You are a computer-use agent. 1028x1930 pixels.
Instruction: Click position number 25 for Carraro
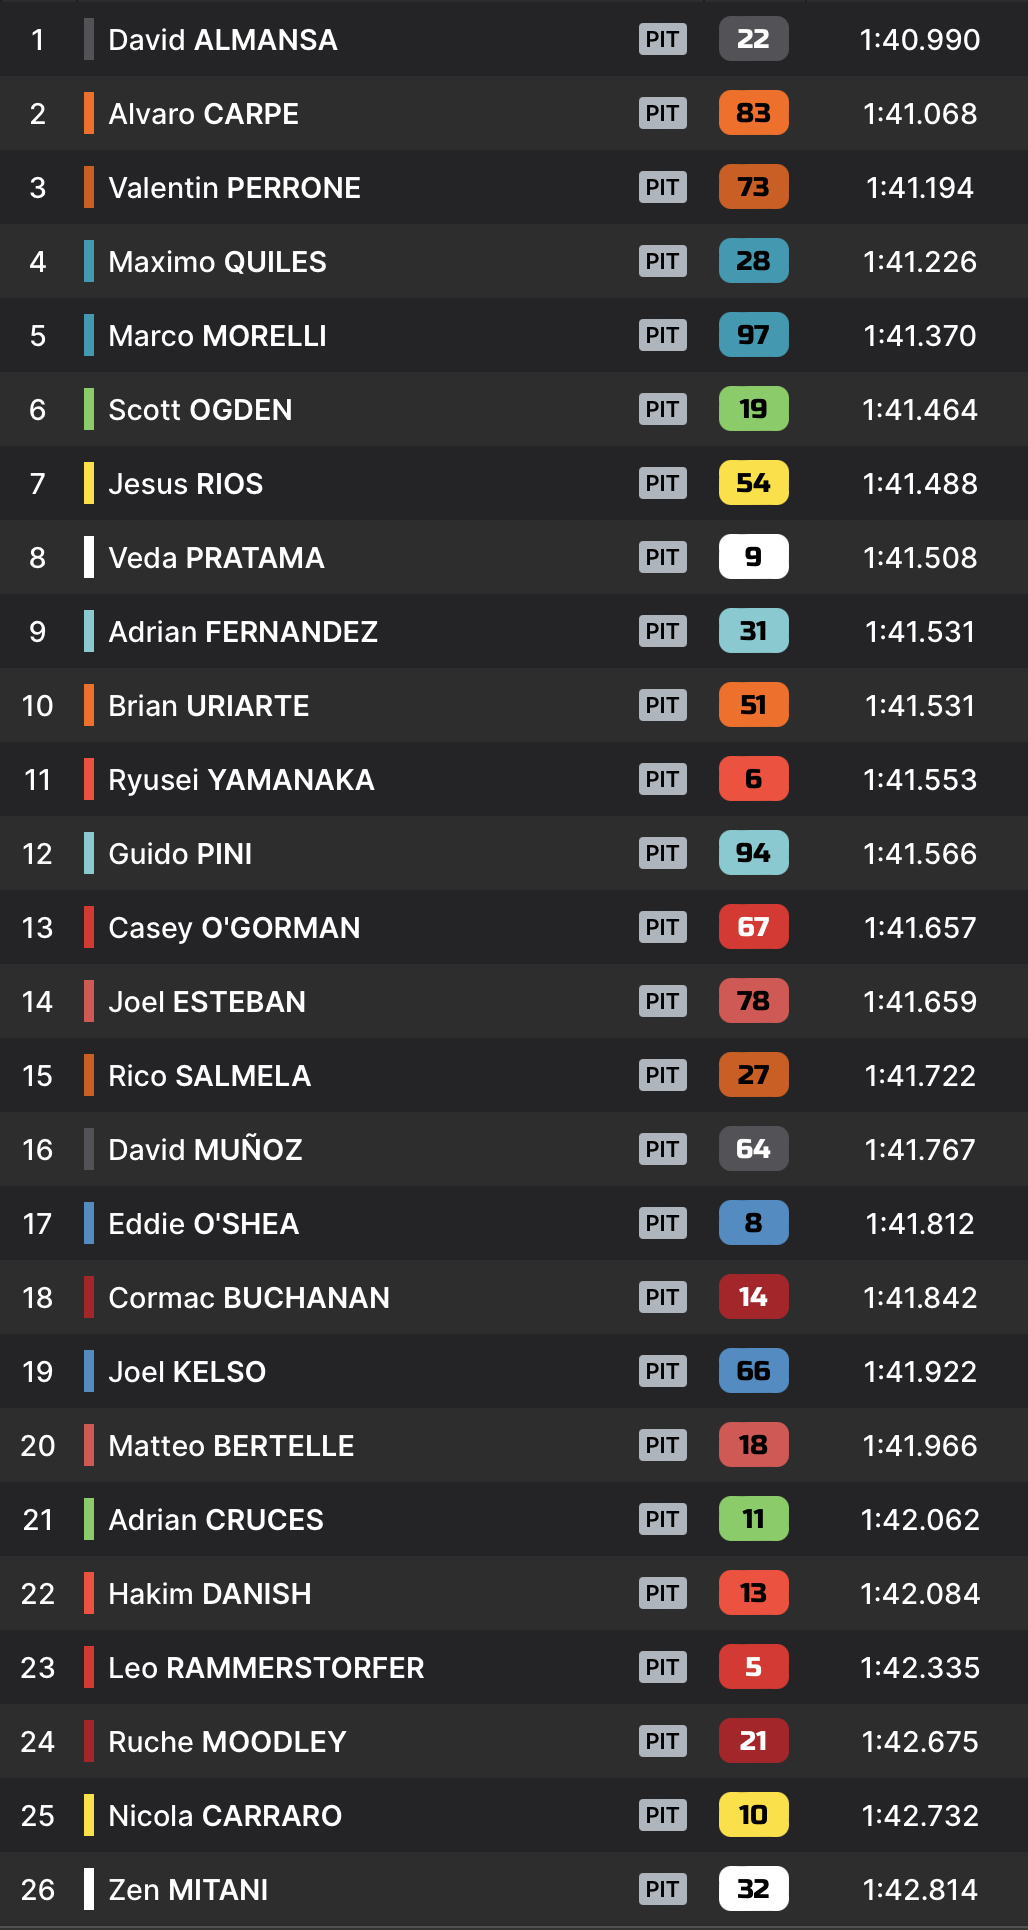[38, 1816]
